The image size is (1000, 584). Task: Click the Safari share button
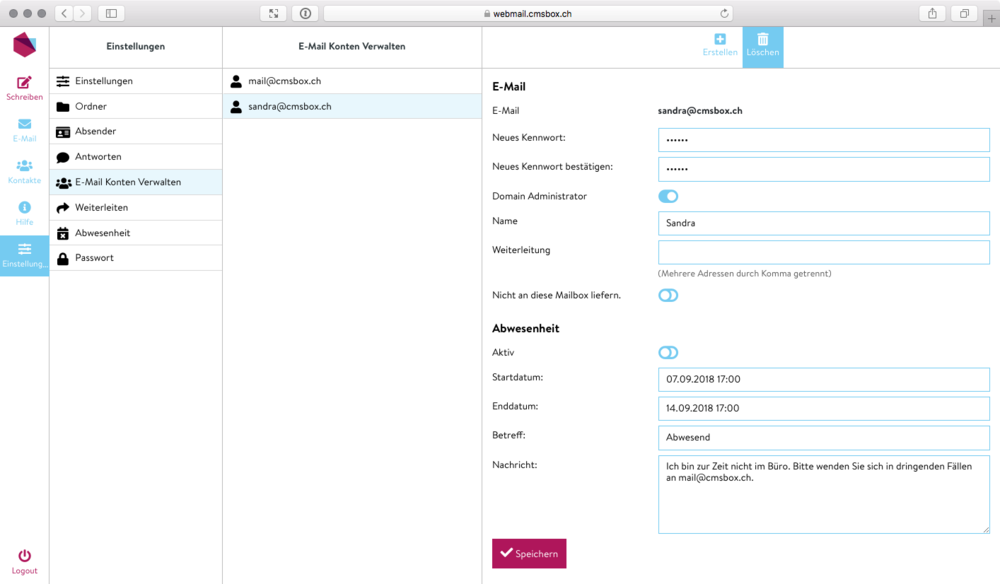click(932, 13)
